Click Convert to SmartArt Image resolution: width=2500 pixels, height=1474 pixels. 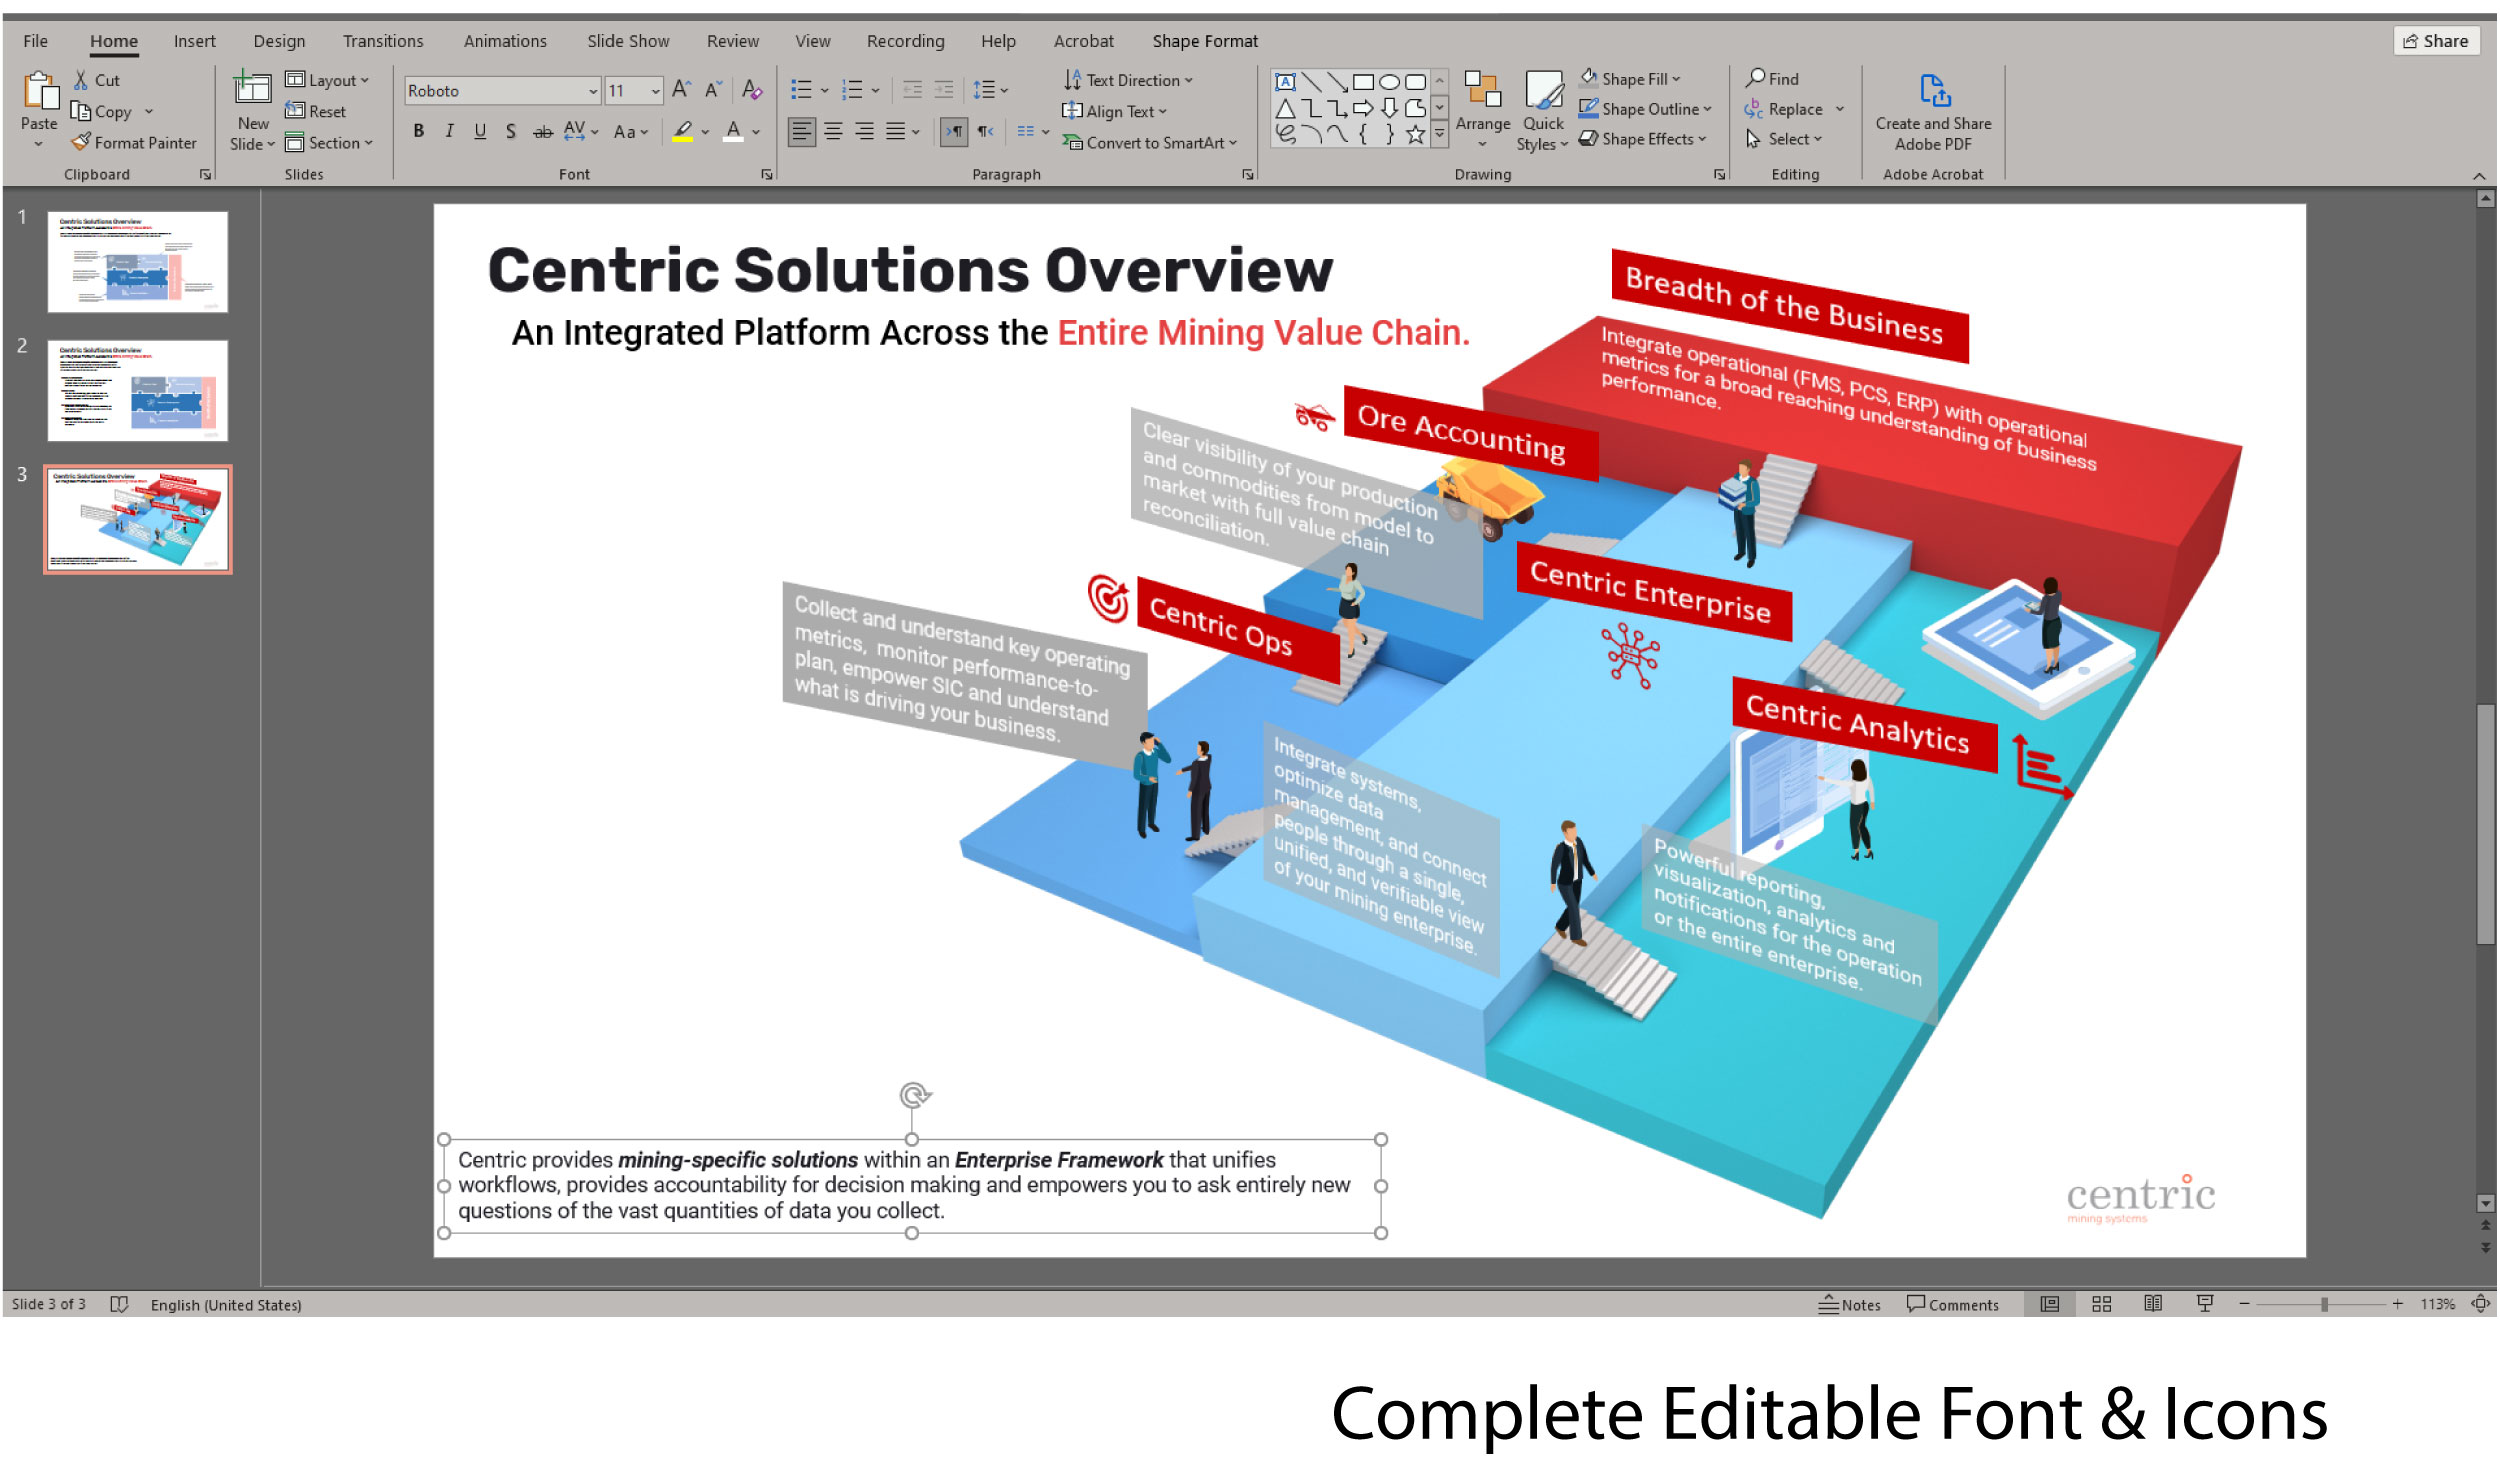1150,143
